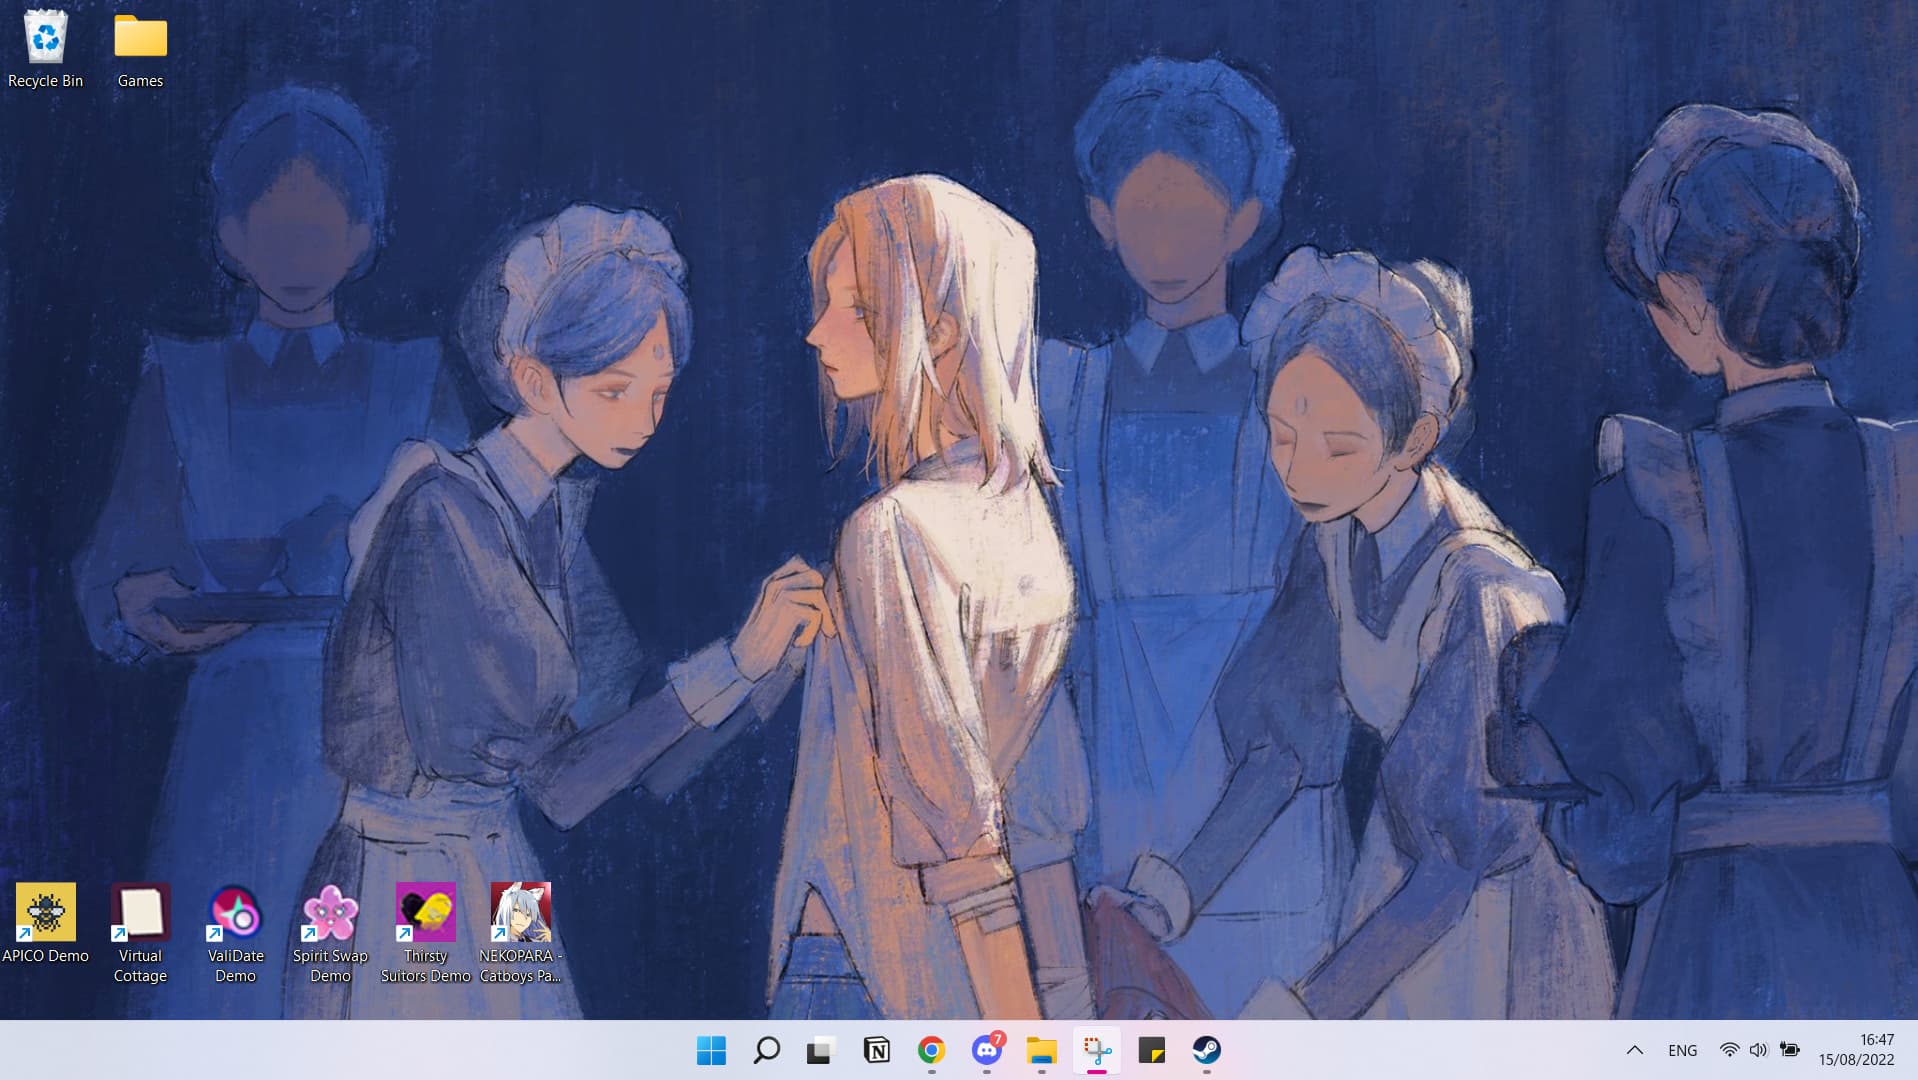1918x1080 pixels.
Task: Open the Windows Start menu
Action: tap(711, 1050)
